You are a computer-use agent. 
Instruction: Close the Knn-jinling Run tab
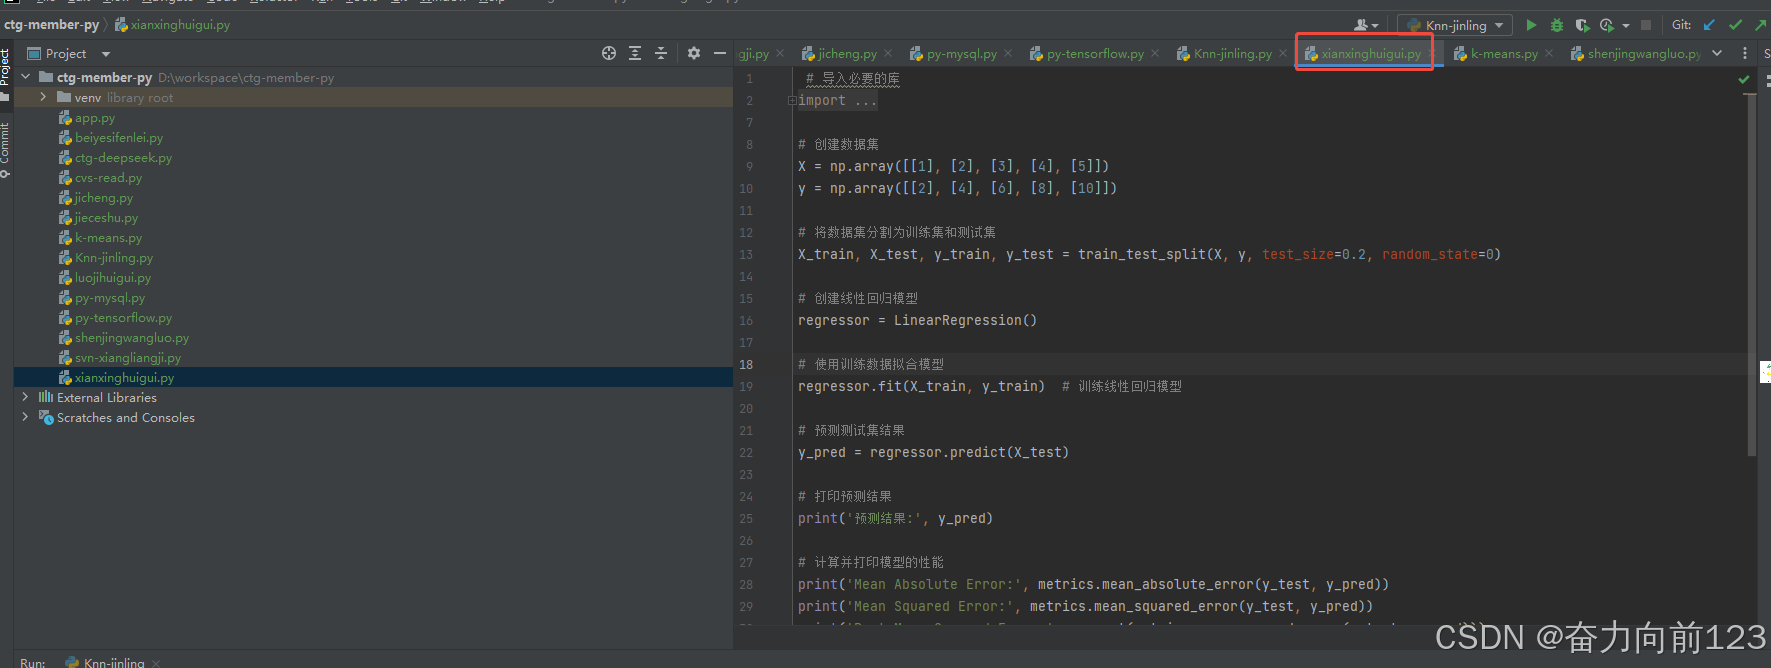(x=156, y=663)
